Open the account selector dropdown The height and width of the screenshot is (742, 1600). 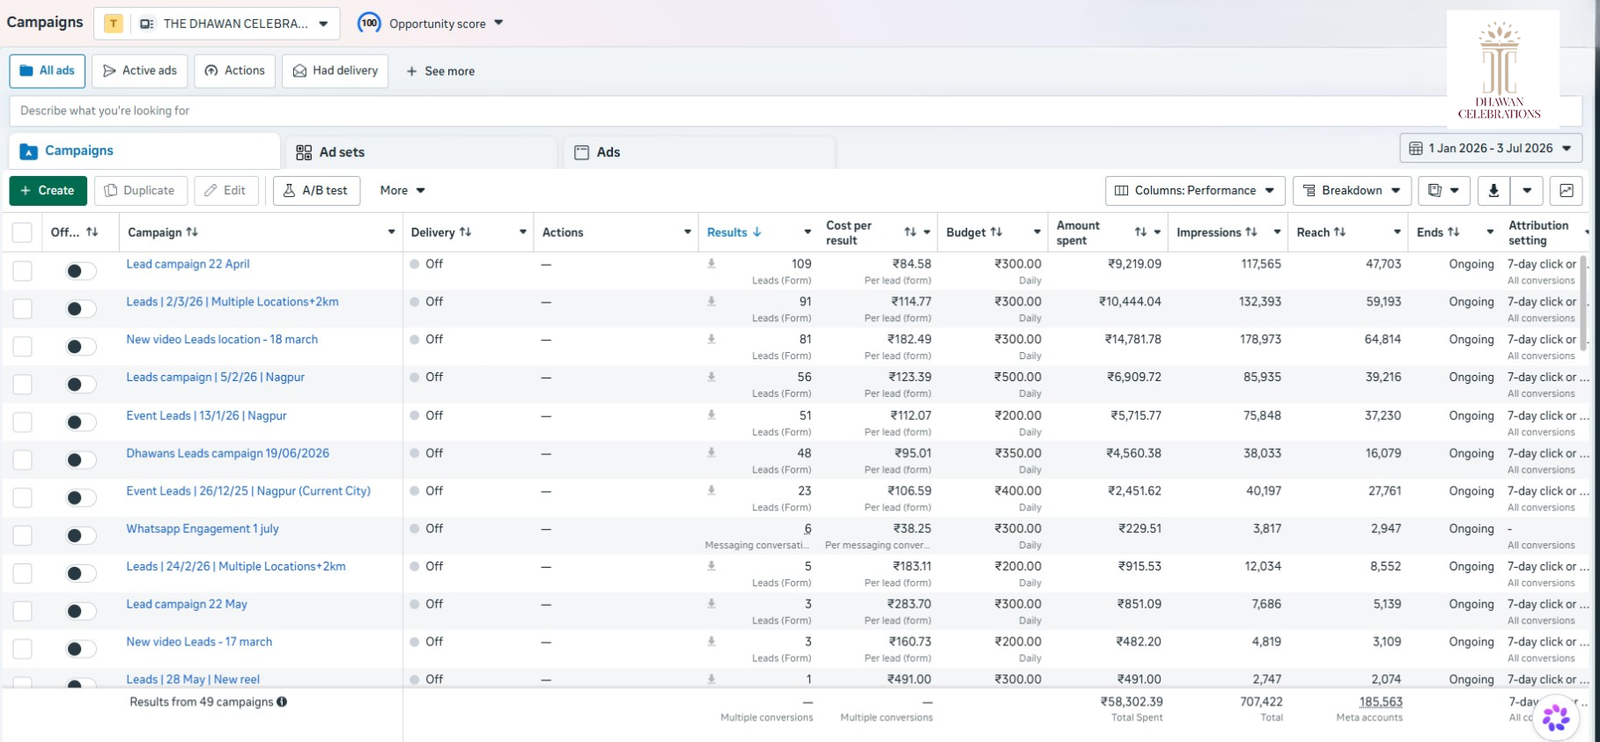click(217, 23)
